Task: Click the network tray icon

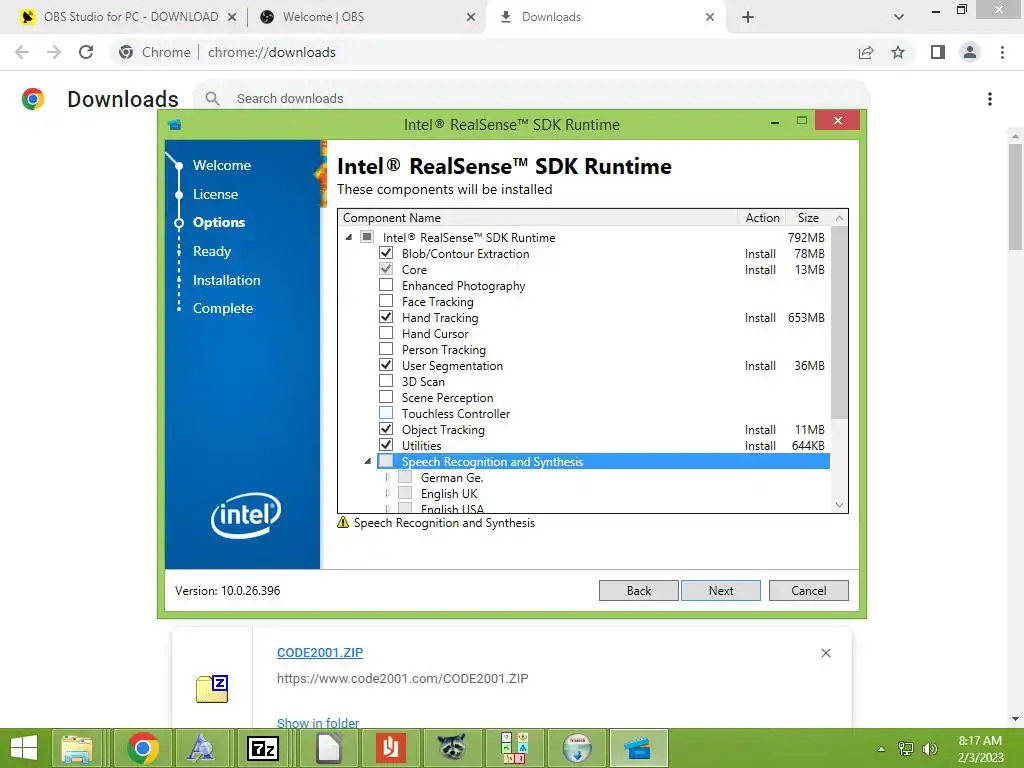Action: [906, 748]
